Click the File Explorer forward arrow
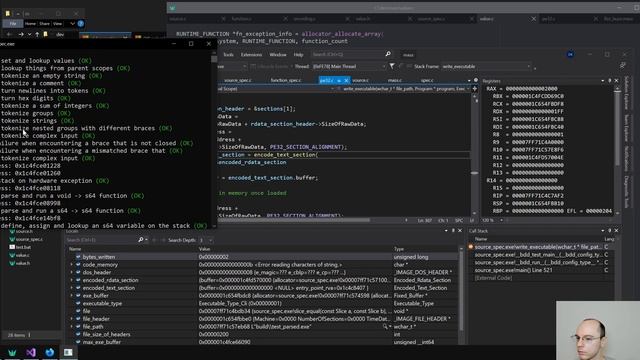Screen dimensions: 640x360 (x=21, y=35)
